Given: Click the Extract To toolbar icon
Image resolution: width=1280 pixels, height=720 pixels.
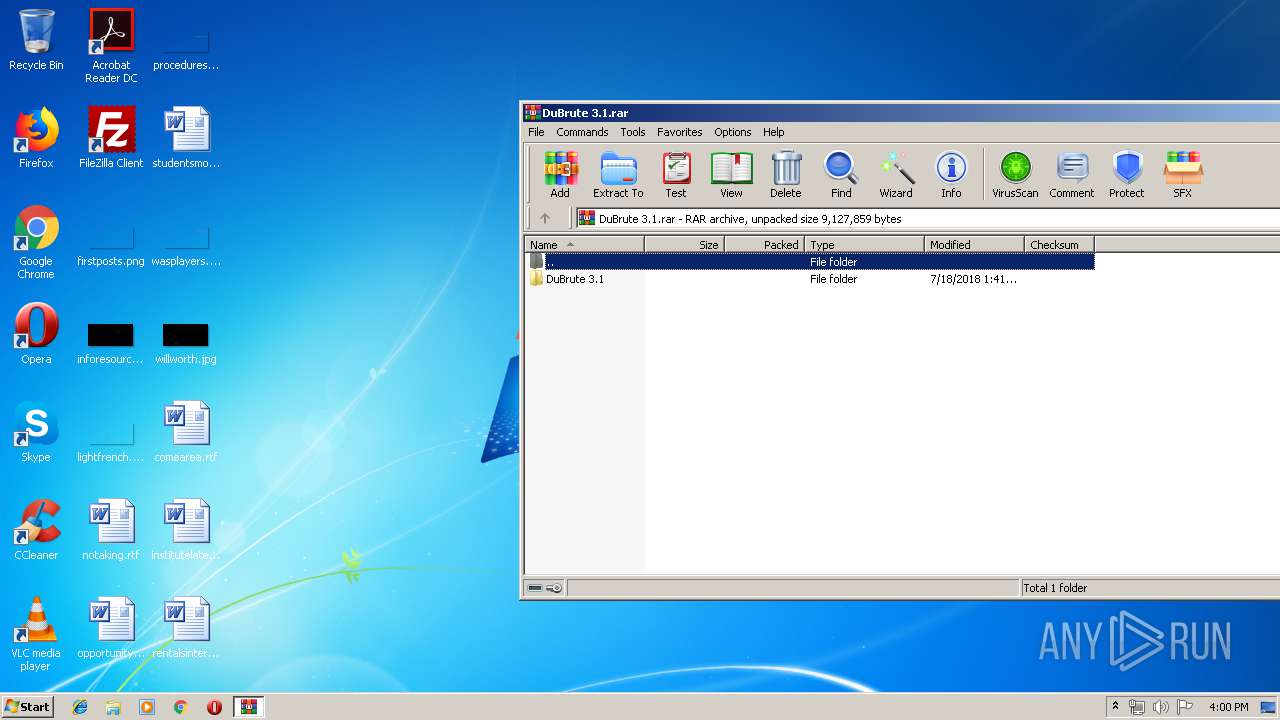Looking at the screenshot, I should point(618,175).
